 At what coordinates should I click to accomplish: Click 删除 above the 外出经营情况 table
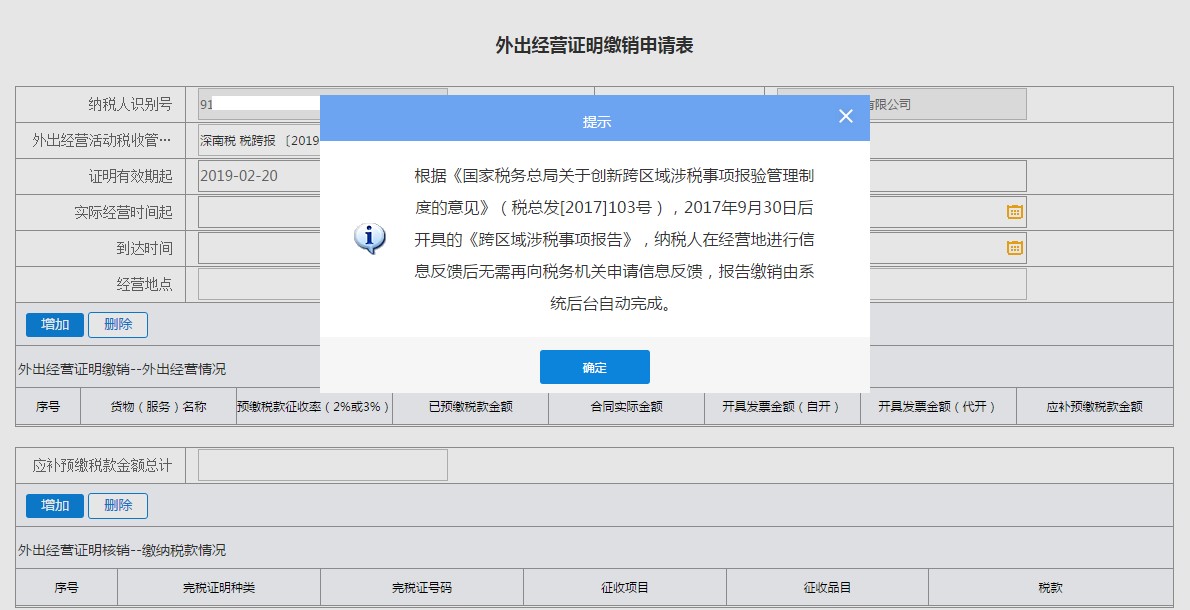point(118,325)
